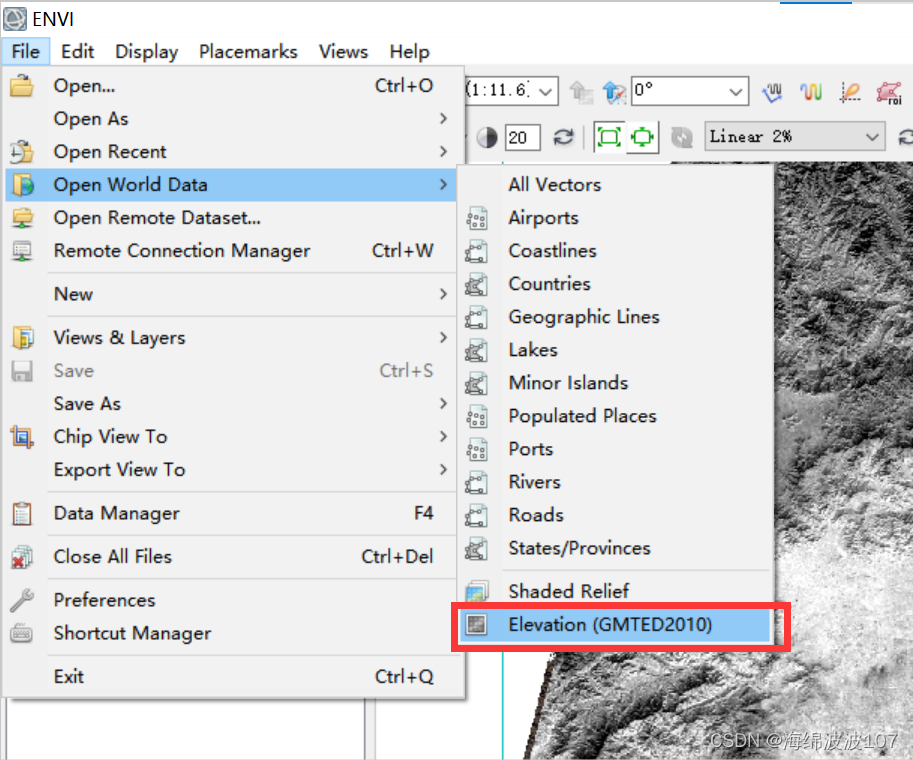
Task: Click the Chip View To crop icon
Action: tap(22, 437)
